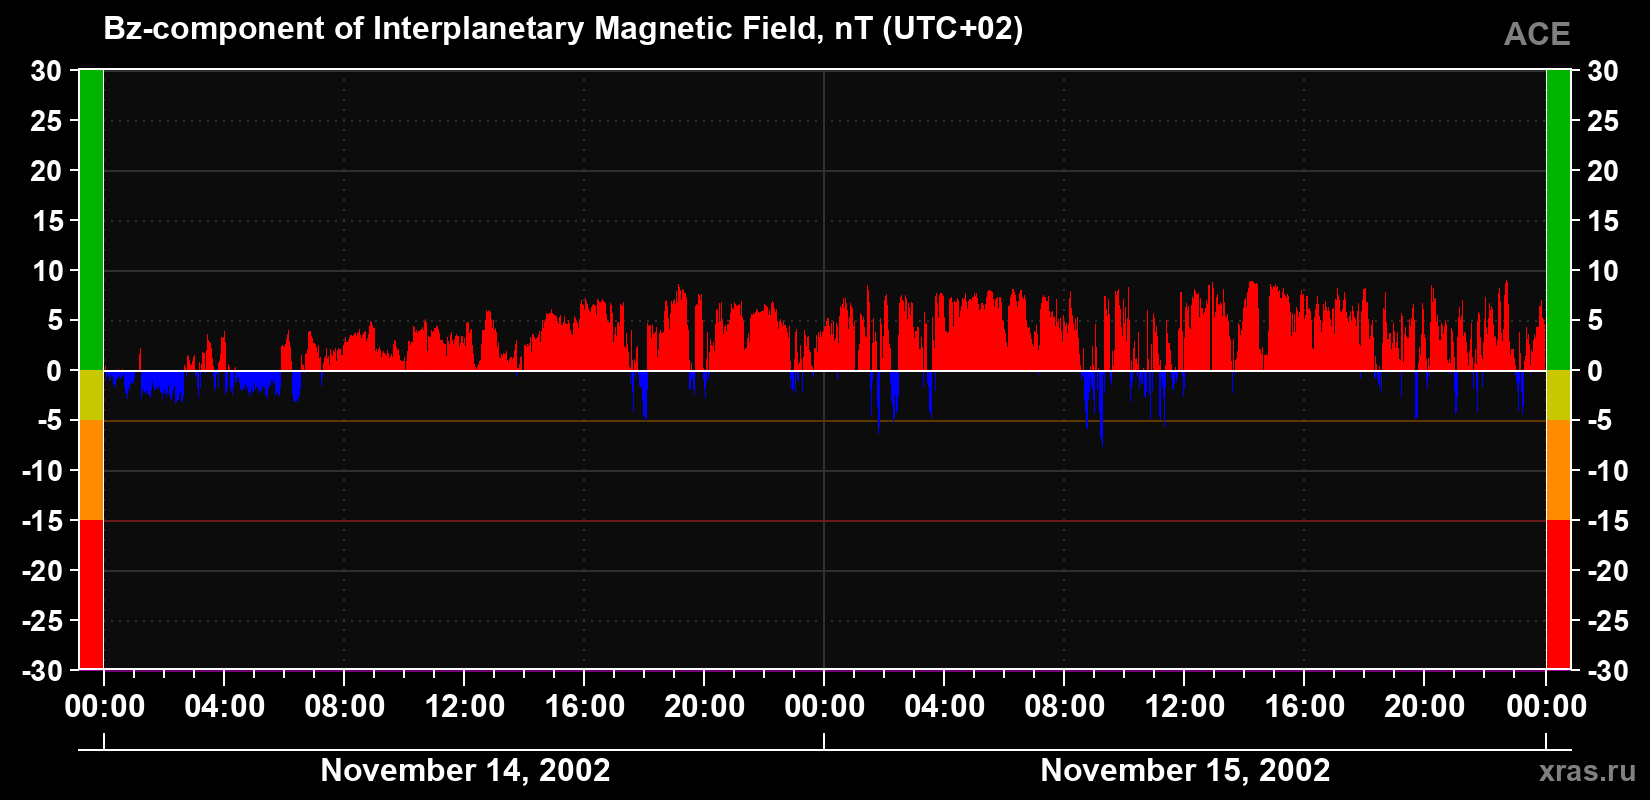The width and height of the screenshot is (1650, 800).
Task: Click the green segment of the right color bar
Action: (x=1558, y=220)
